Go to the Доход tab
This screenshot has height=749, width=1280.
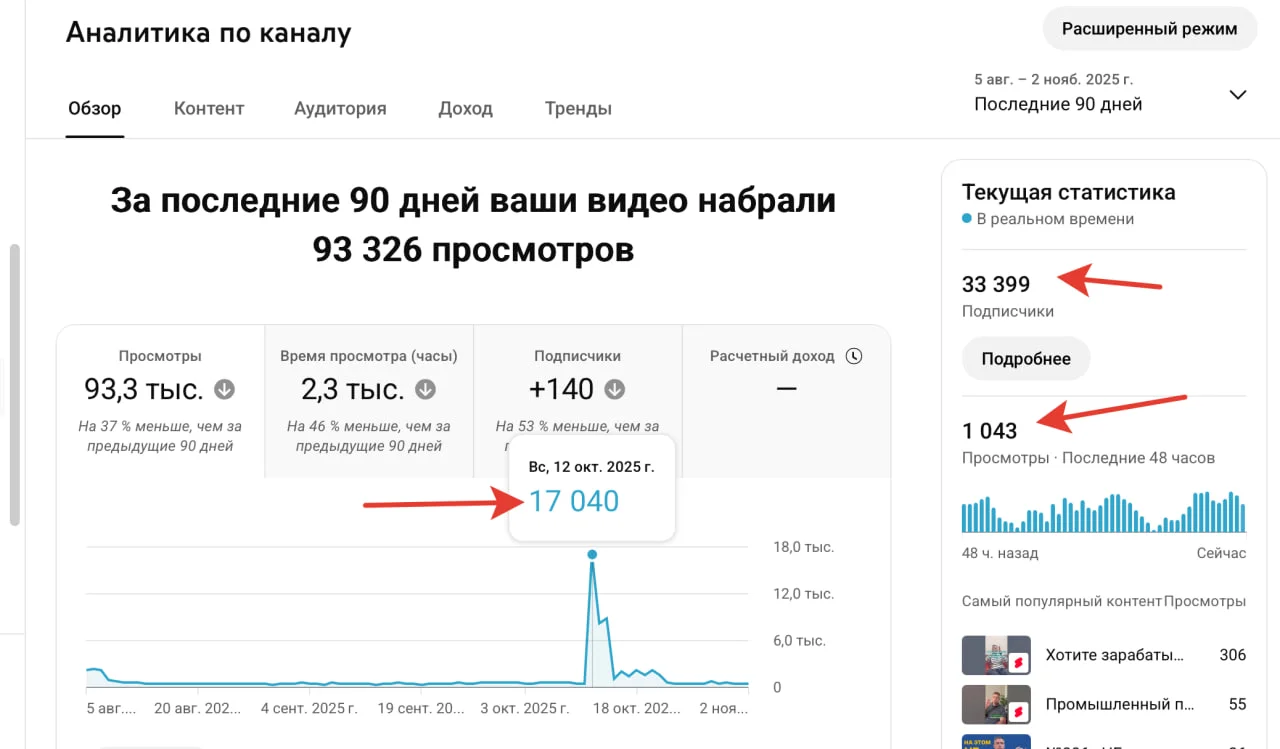click(x=465, y=109)
